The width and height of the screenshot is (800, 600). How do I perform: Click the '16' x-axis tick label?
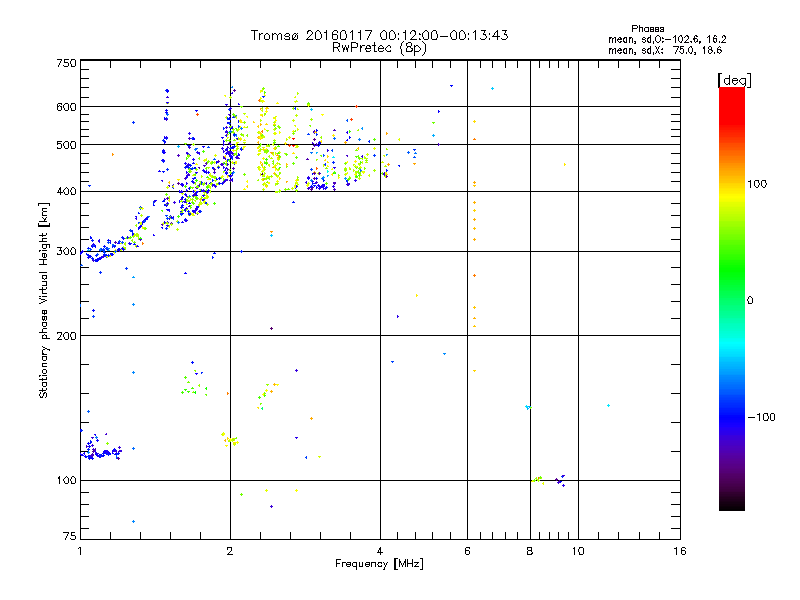coord(680,551)
